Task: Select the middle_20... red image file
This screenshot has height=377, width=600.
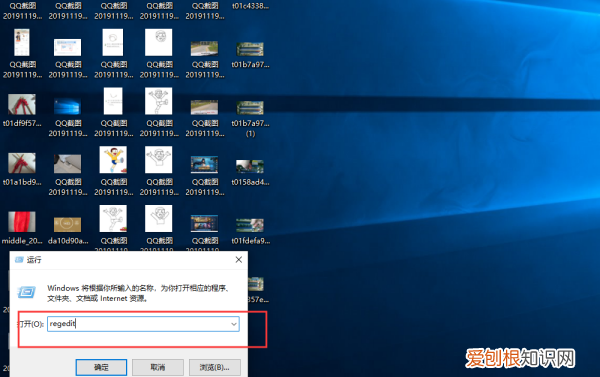Action: tap(22, 228)
